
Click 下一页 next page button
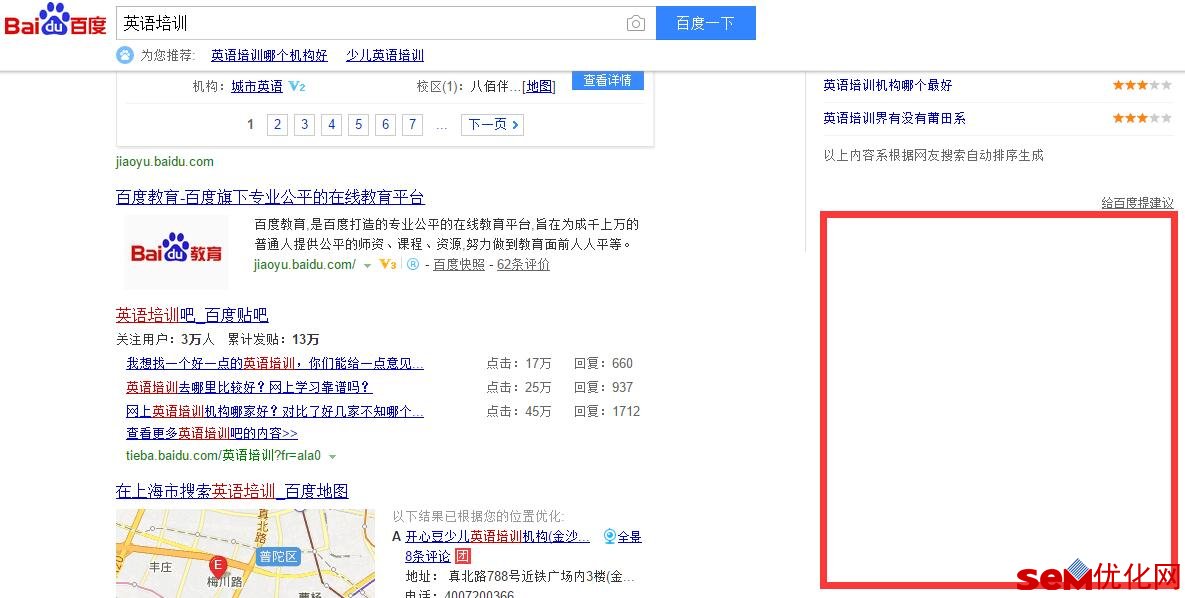[x=492, y=124]
